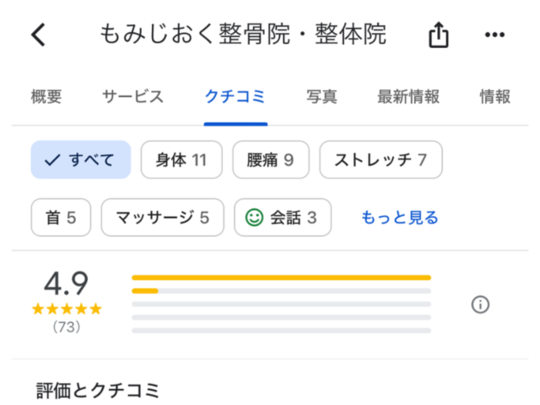Click the four-star rating distribution bar
540x405 pixels.
281,291
